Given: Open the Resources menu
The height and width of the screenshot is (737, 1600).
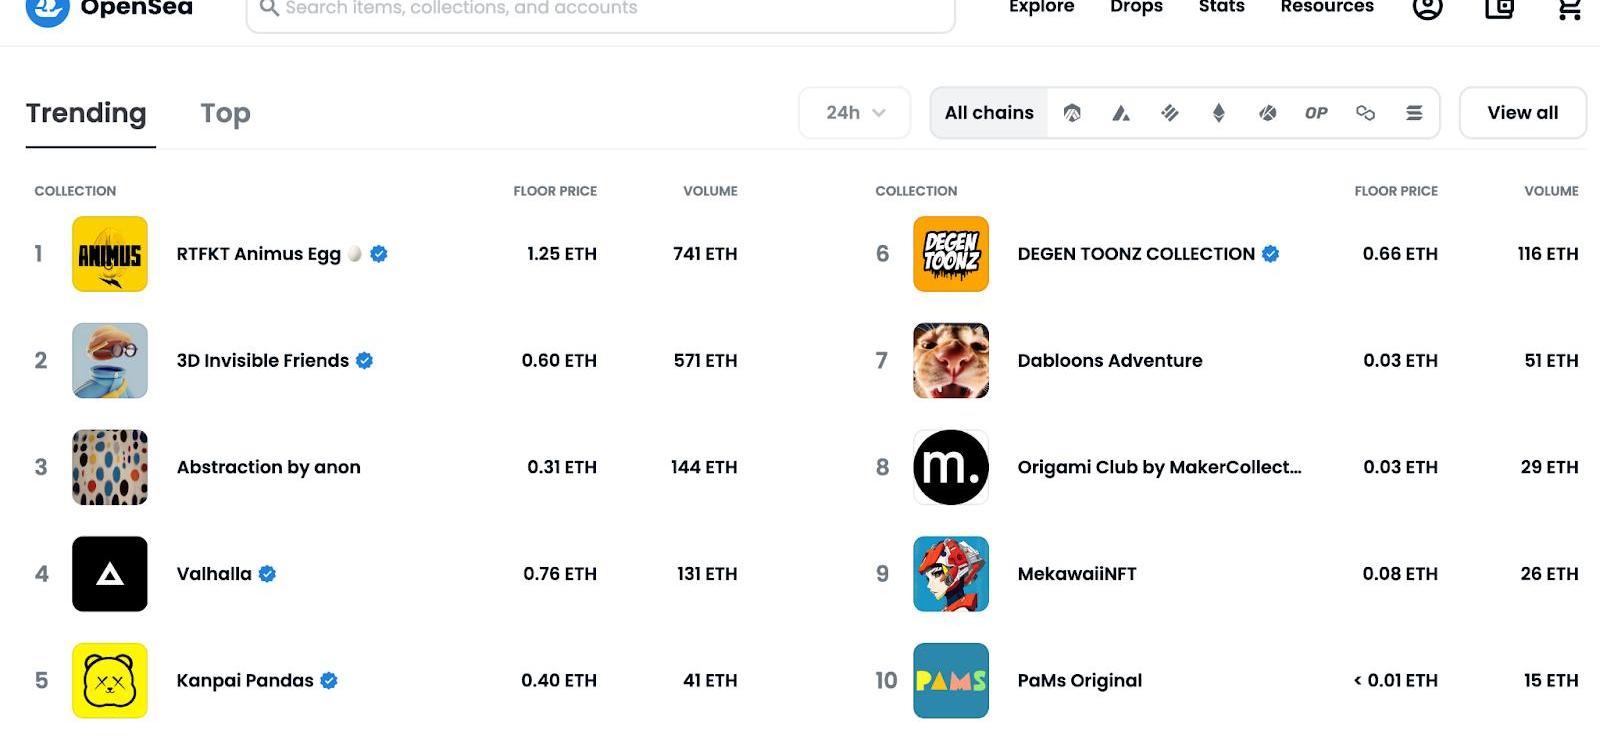Looking at the screenshot, I should (1327, 7).
